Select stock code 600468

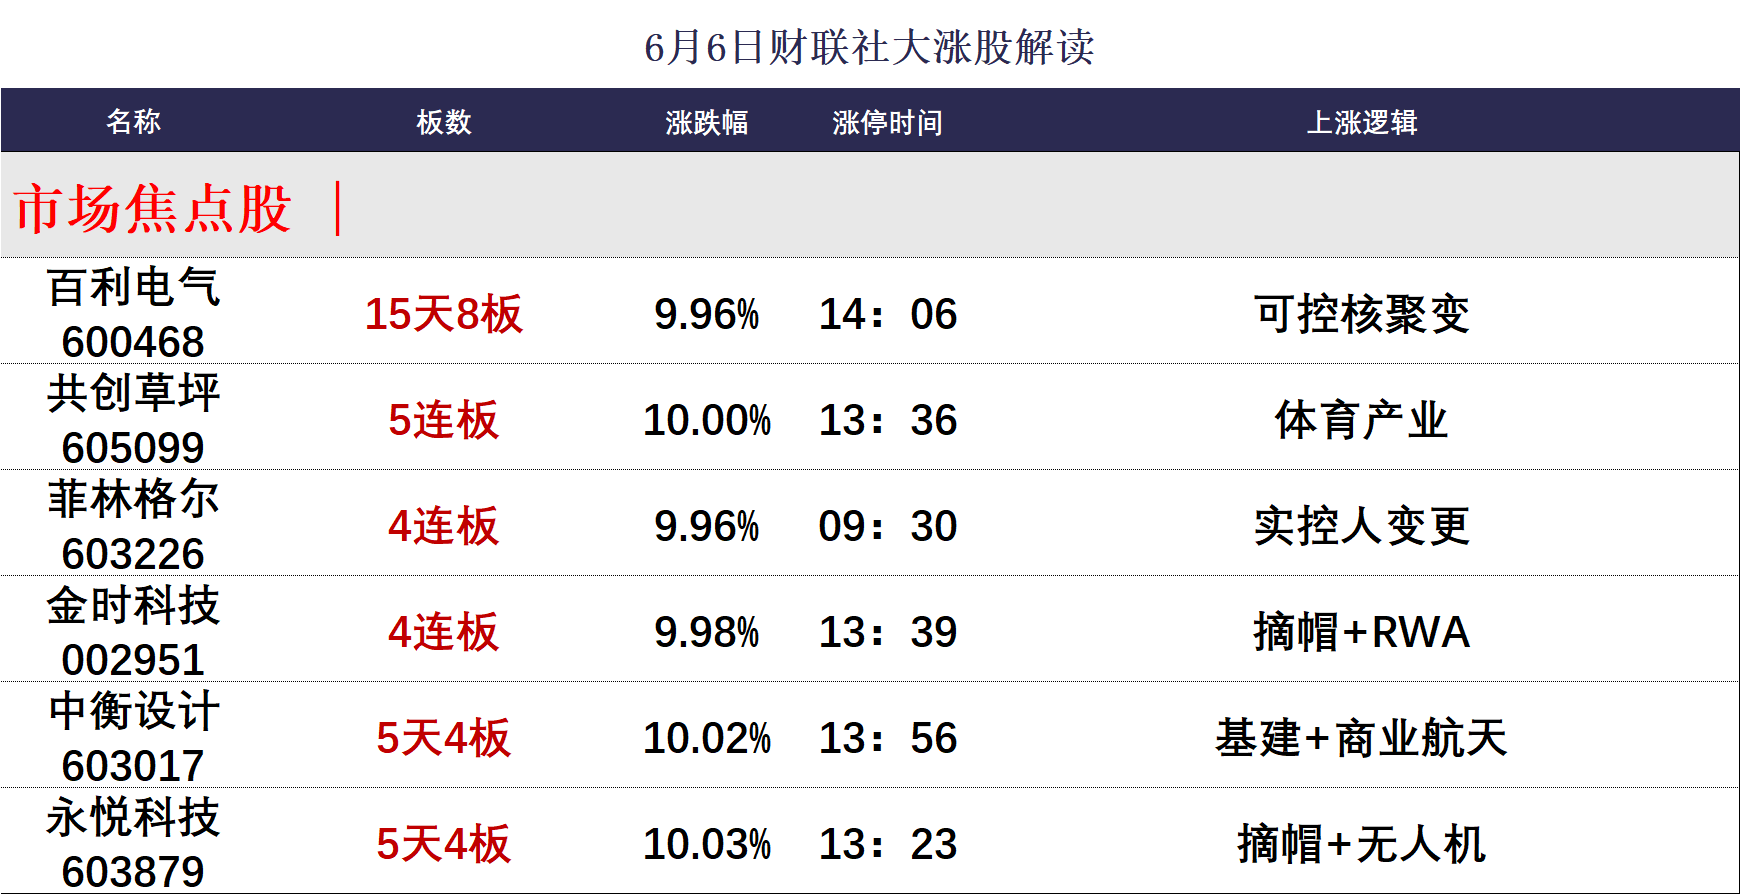[x=133, y=342]
